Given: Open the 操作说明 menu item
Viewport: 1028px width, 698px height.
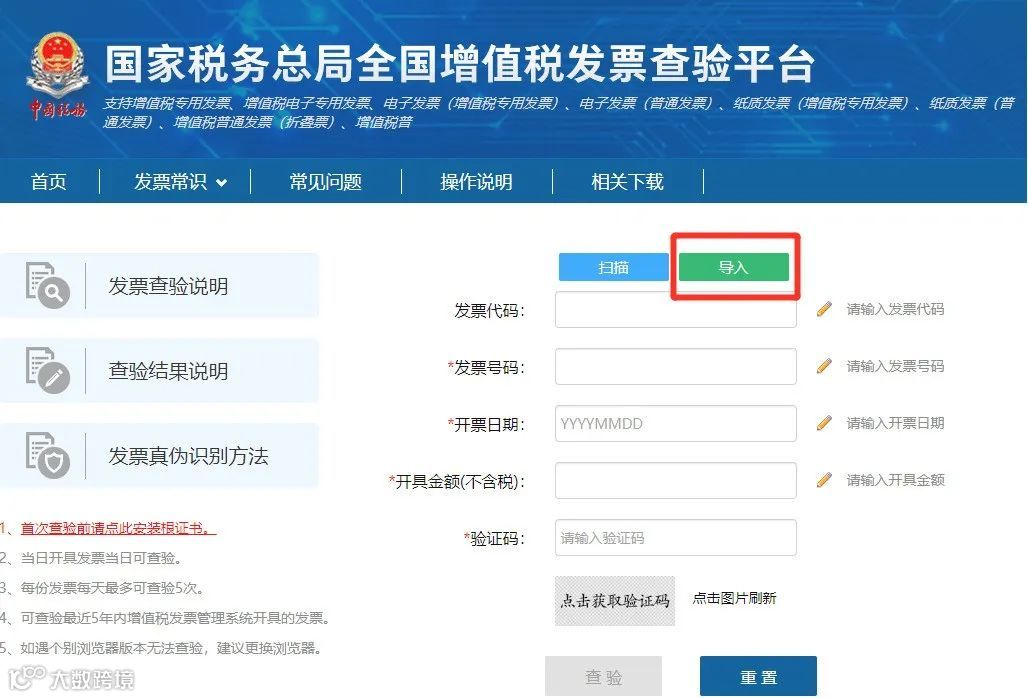Looking at the screenshot, I should pyautogui.click(x=477, y=182).
